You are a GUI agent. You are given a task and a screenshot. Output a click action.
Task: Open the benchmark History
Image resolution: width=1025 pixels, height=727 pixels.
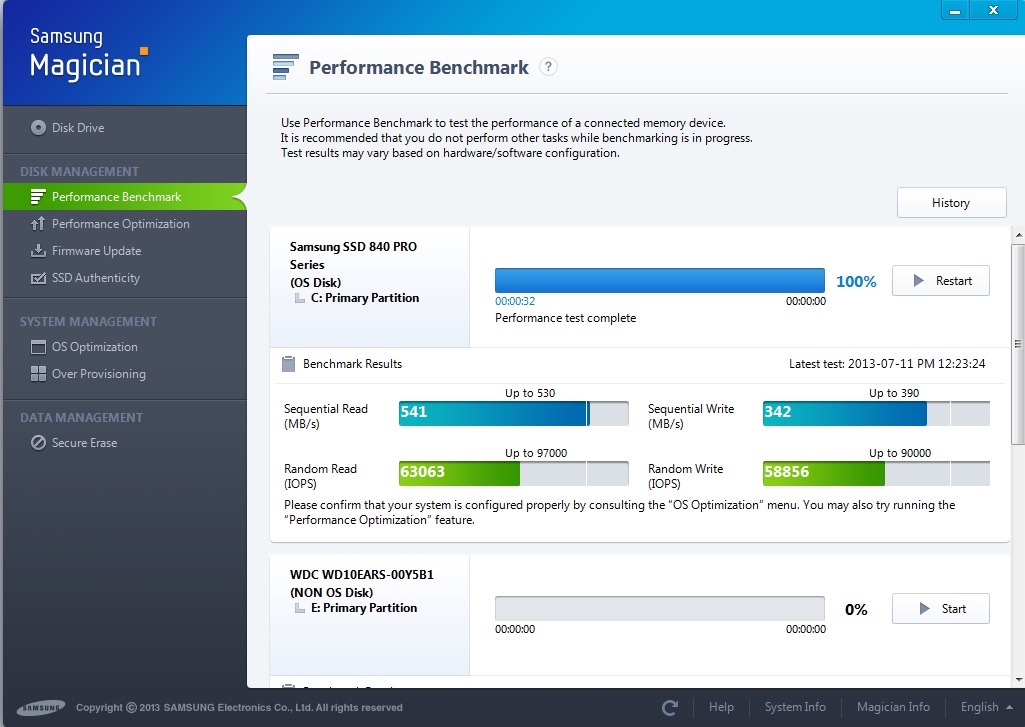tap(951, 203)
